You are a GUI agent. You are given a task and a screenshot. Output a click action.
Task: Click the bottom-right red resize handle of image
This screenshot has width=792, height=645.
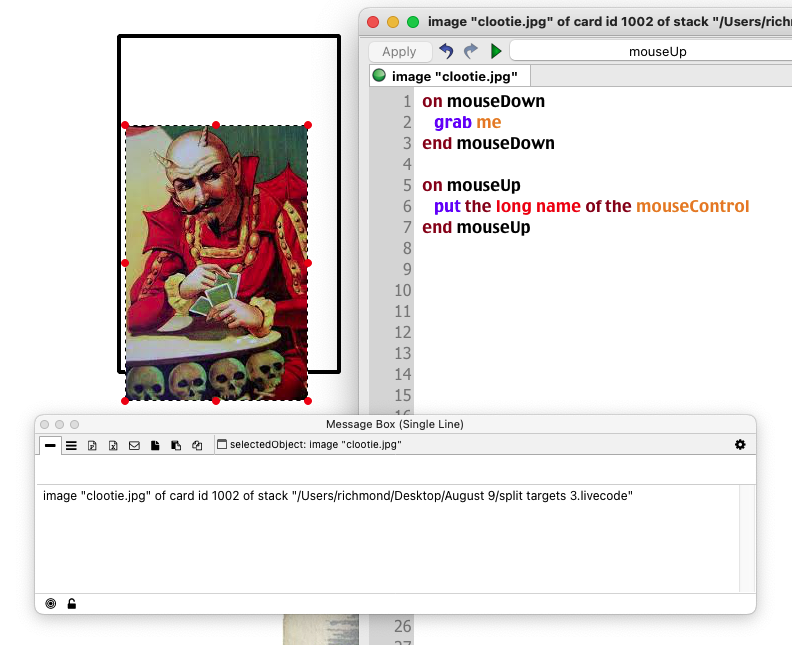click(308, 400)
